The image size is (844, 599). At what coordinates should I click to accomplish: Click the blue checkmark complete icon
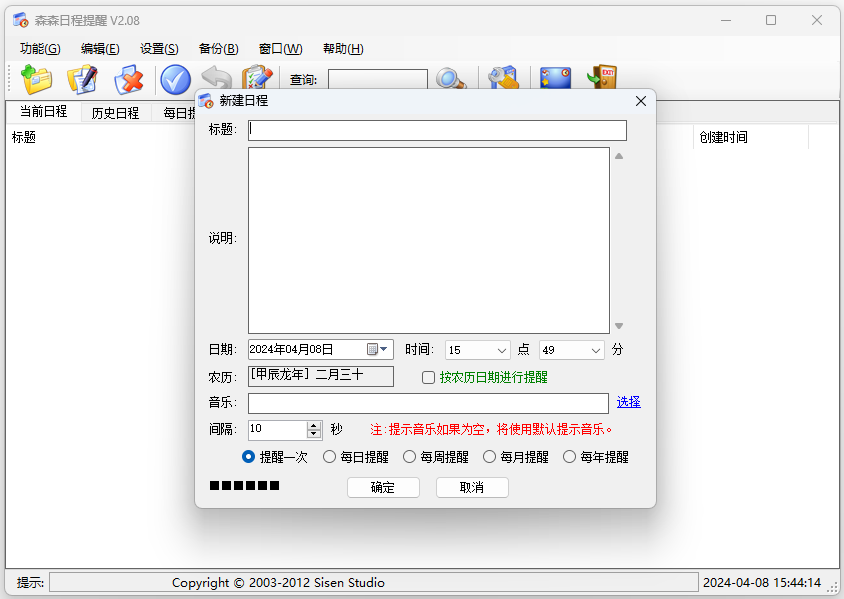click(x=175, y=80)
